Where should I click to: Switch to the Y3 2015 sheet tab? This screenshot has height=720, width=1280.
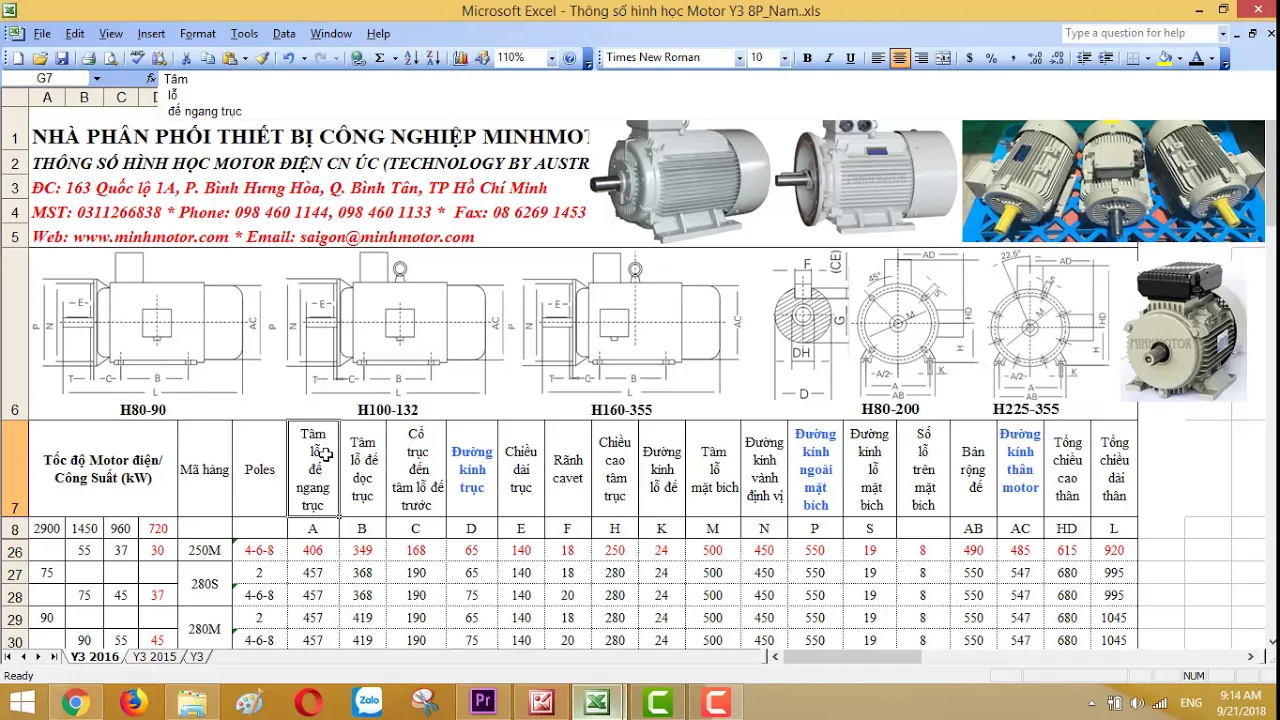coord(154,657)
